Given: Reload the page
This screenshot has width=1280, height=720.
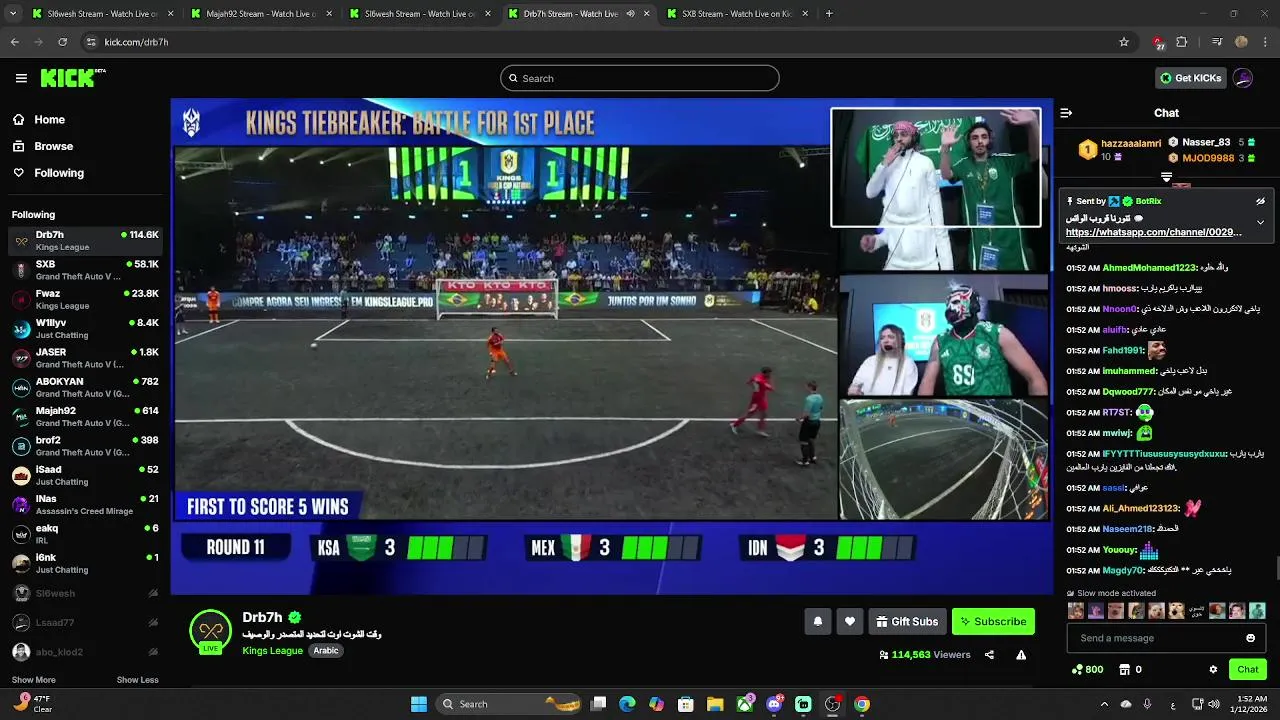Looking at the screenshot, I should (x=63, y=42).
